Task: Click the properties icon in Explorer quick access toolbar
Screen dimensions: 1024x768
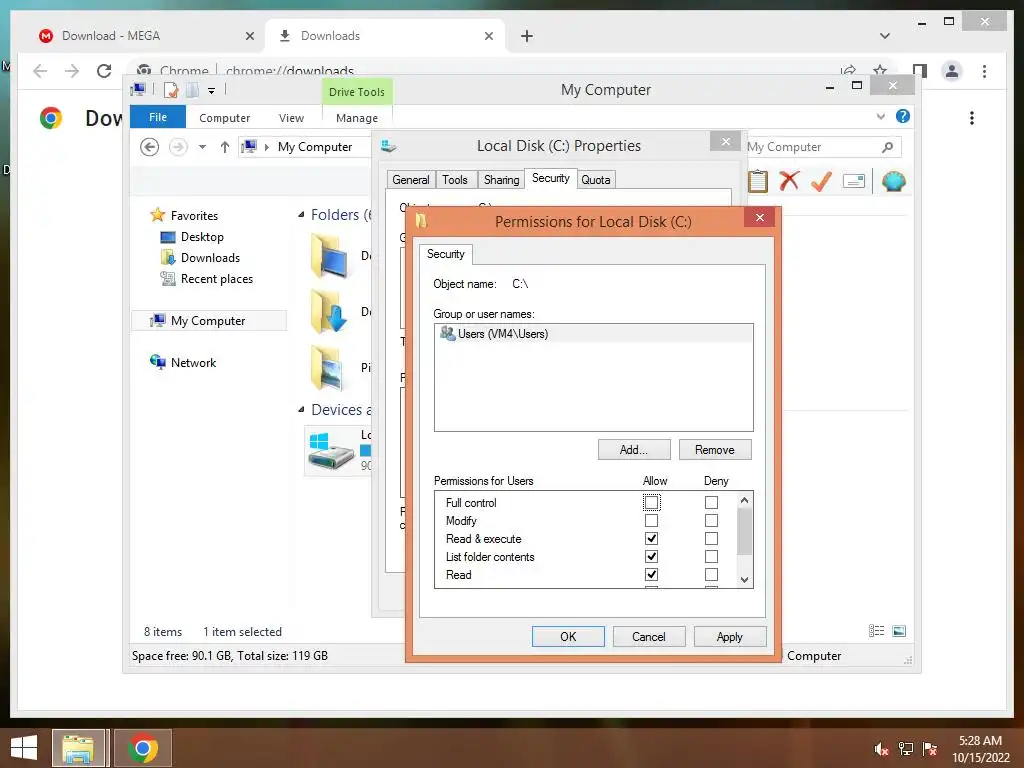Action: click(x=170, y=90)
